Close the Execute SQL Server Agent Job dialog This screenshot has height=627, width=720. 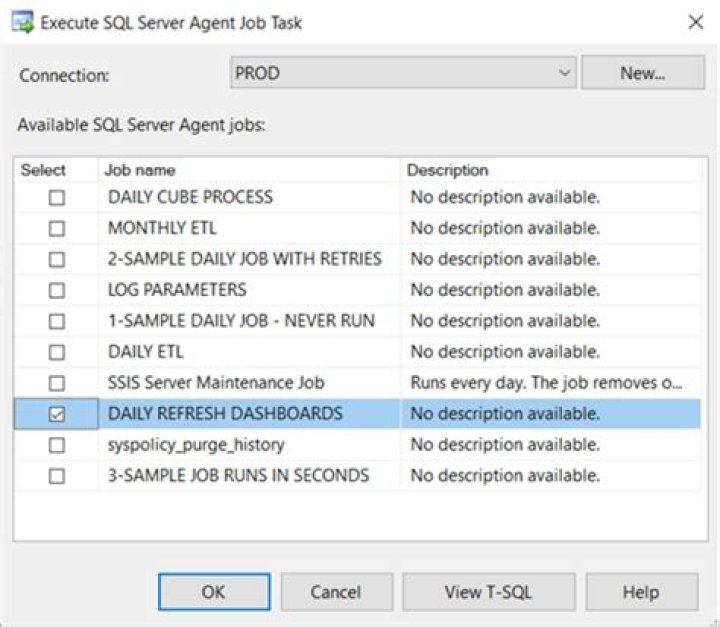pyautogui.click(x=695, y=22)
